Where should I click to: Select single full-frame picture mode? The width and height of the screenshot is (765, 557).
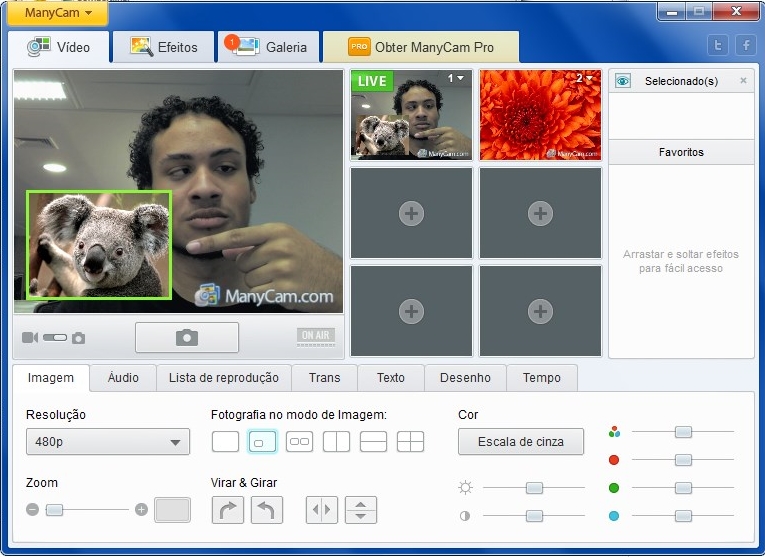click(225, 442)
